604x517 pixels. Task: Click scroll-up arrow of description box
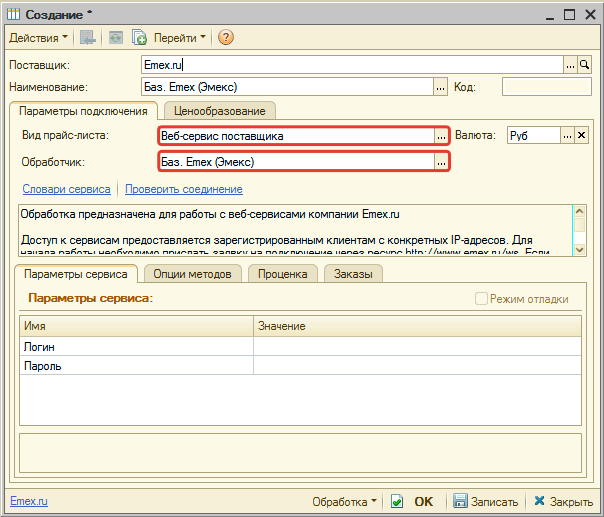(579, 212)
